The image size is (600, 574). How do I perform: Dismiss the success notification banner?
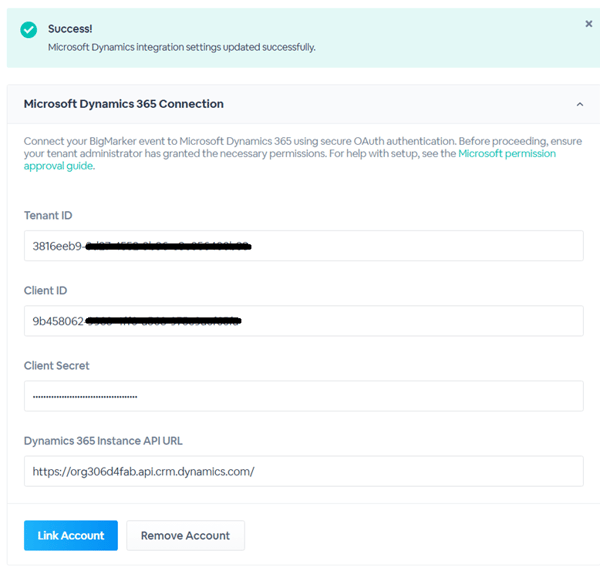[588, 24]
